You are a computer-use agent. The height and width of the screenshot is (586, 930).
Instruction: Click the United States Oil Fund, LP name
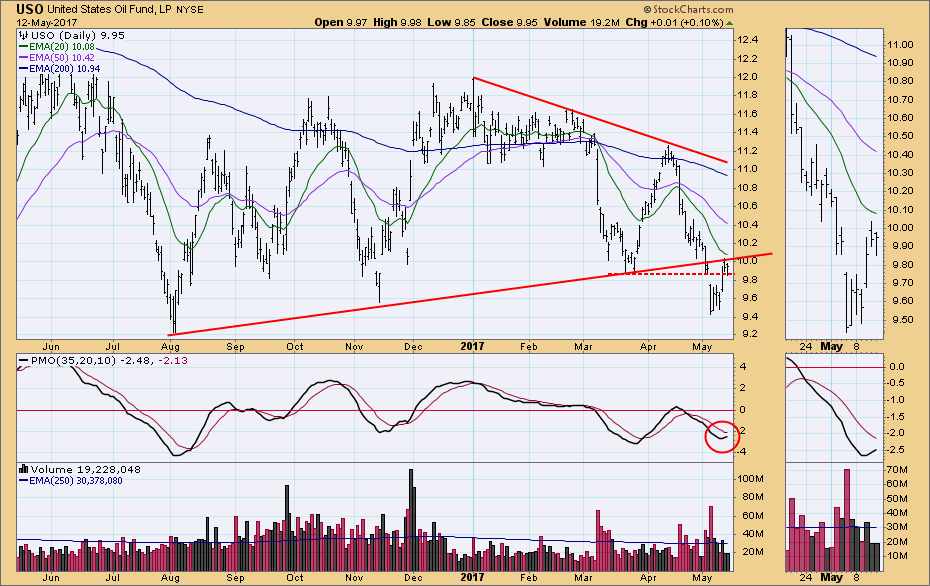(x=110, y=9)
